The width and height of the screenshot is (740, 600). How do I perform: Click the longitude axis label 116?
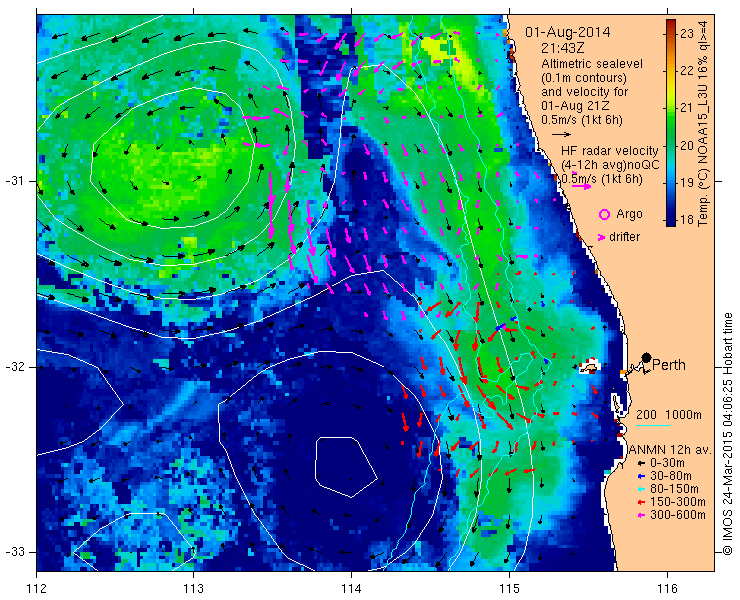click(x=667, y=589)
